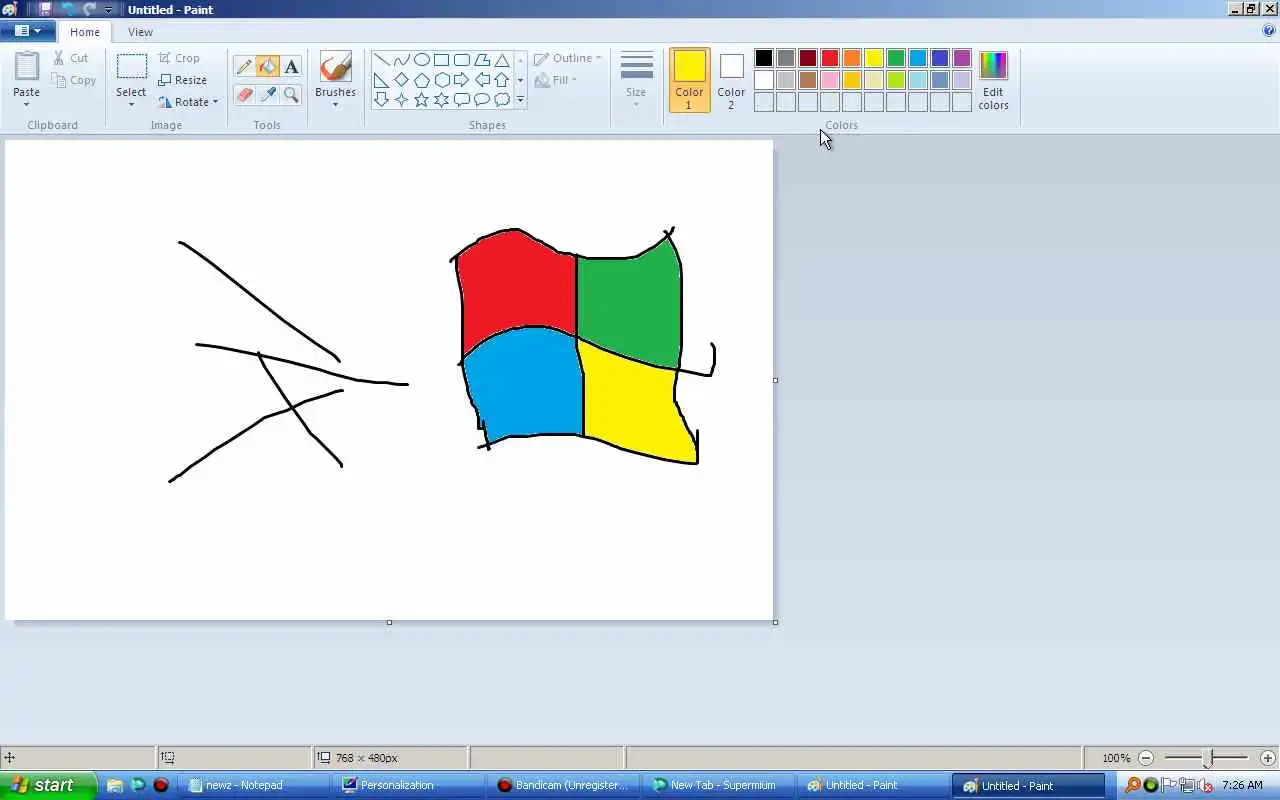This screenshot has height=800, width=1280.
Task: Choose the Six-point star shape
Action: (441, 100)
